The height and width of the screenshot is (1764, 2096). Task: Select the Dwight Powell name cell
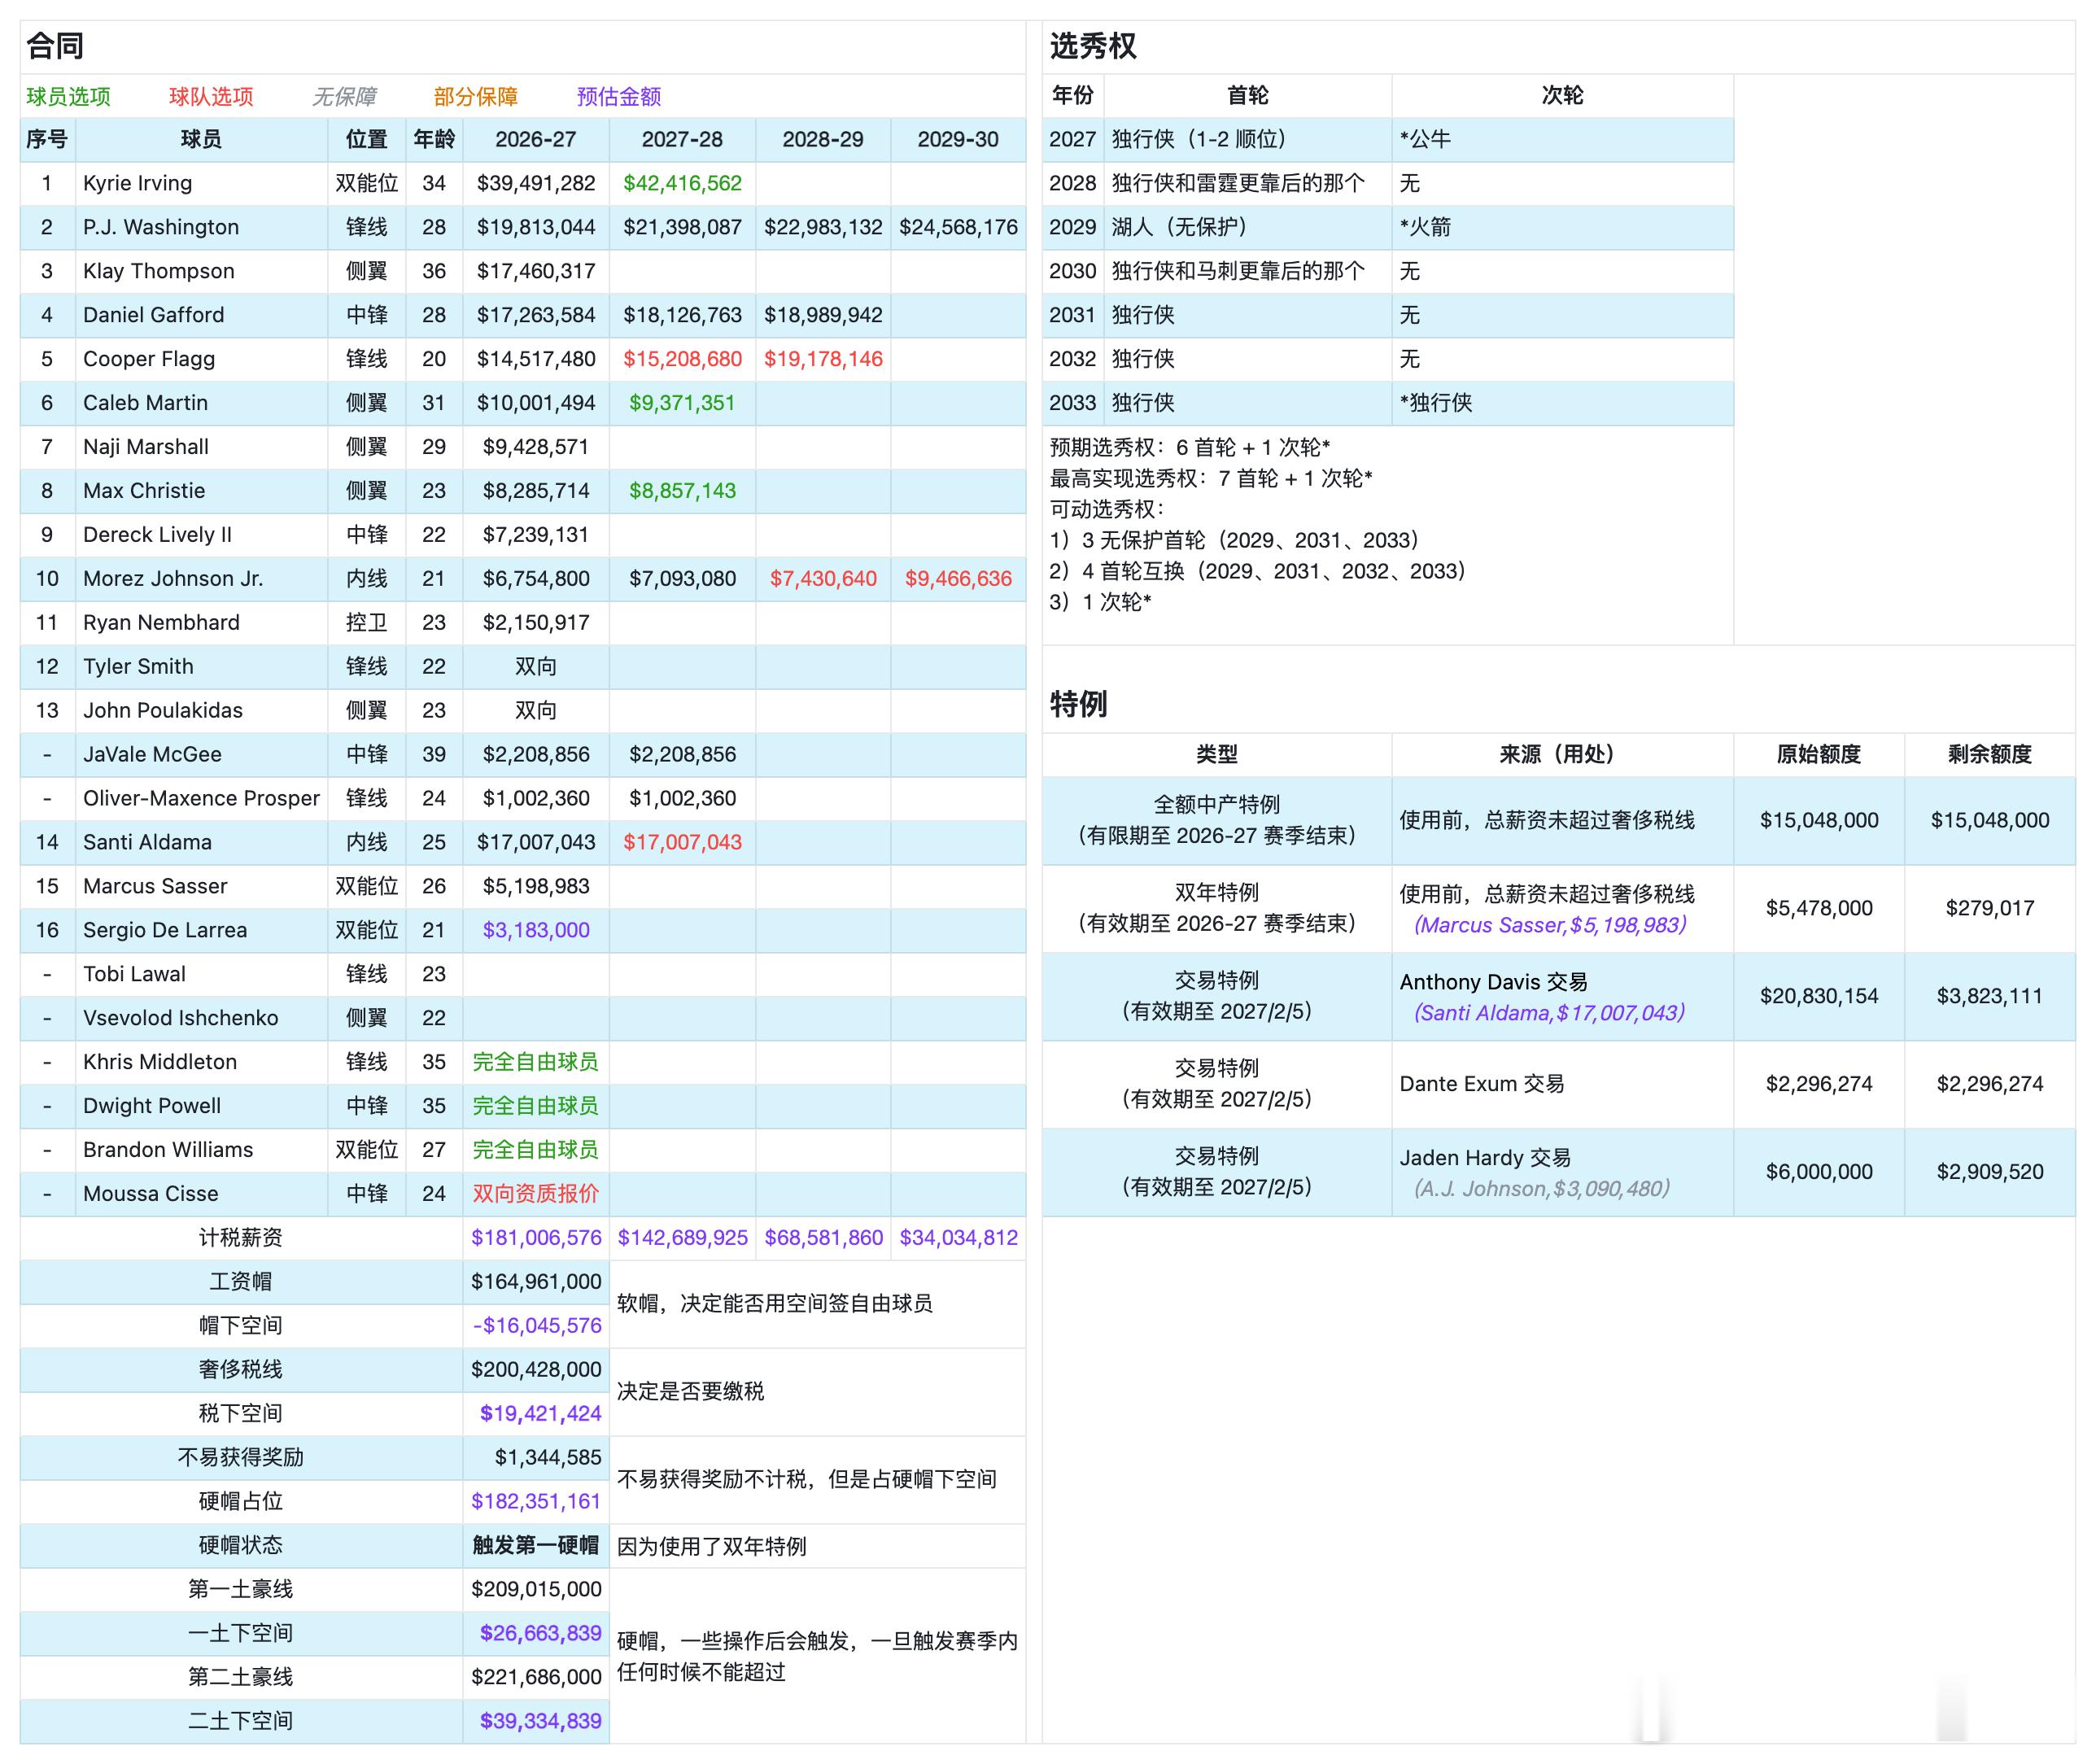pyautogui.click(x=201, y=1106)
